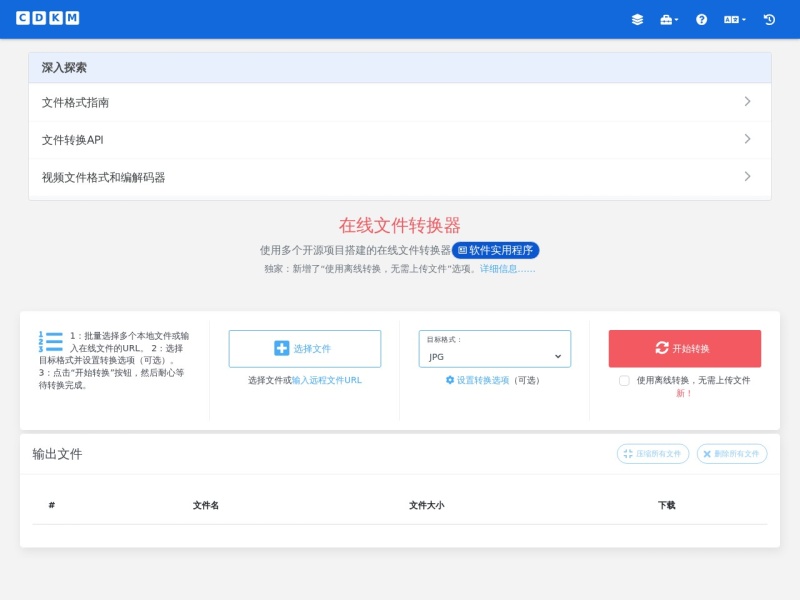Click the numbered list steps icon
The width and height of the screenshot is (800, 600).
point(51,342)
